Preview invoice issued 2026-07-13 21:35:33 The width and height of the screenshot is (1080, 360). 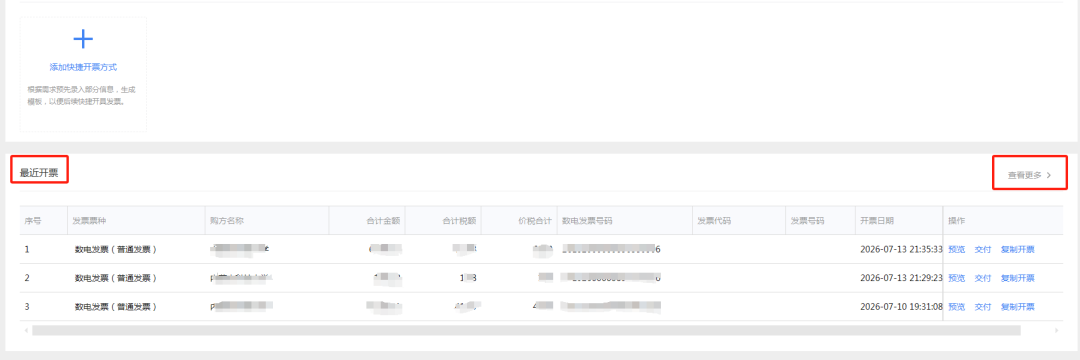pos(957,250)
